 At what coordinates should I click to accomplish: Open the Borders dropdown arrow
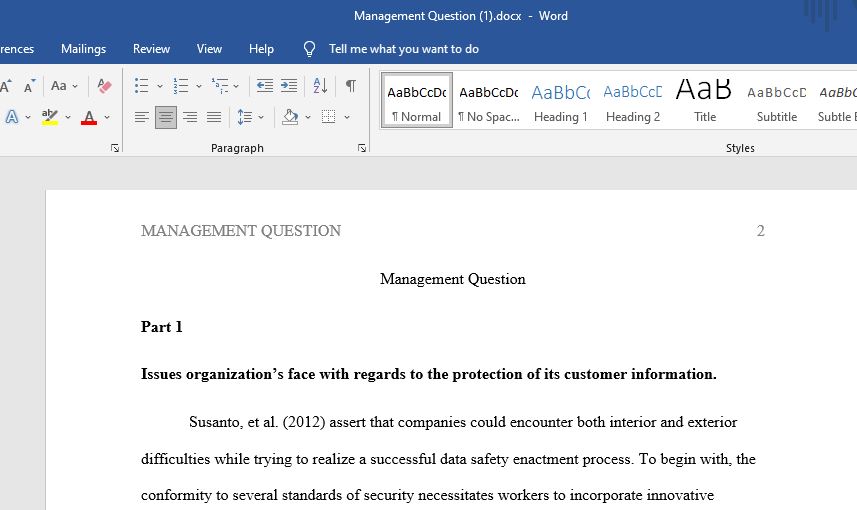click(347, 117)
